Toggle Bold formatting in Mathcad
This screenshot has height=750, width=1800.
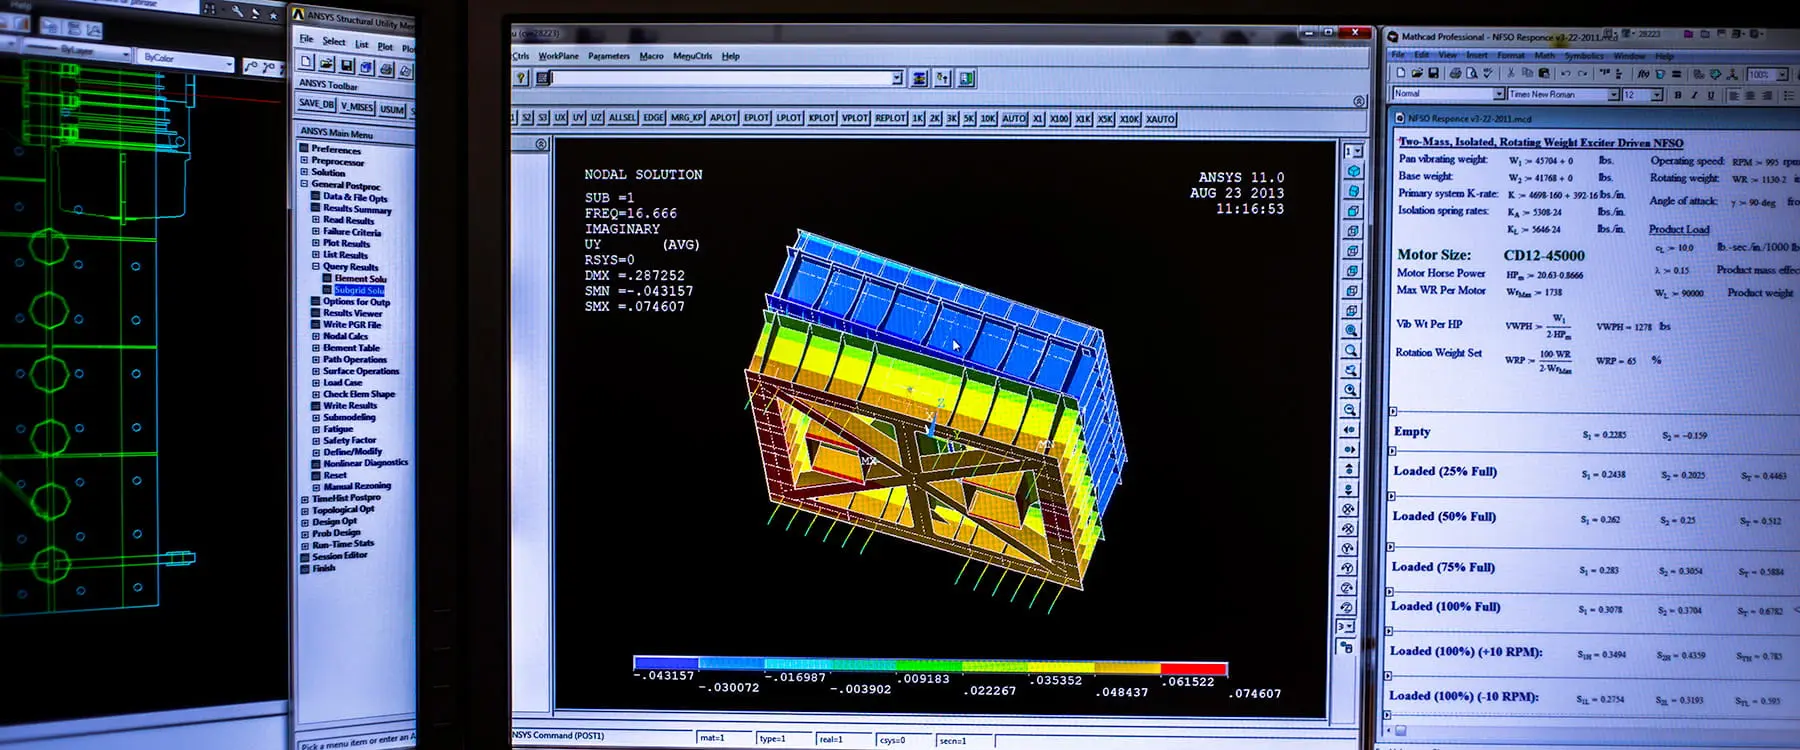click(1678, 95)
